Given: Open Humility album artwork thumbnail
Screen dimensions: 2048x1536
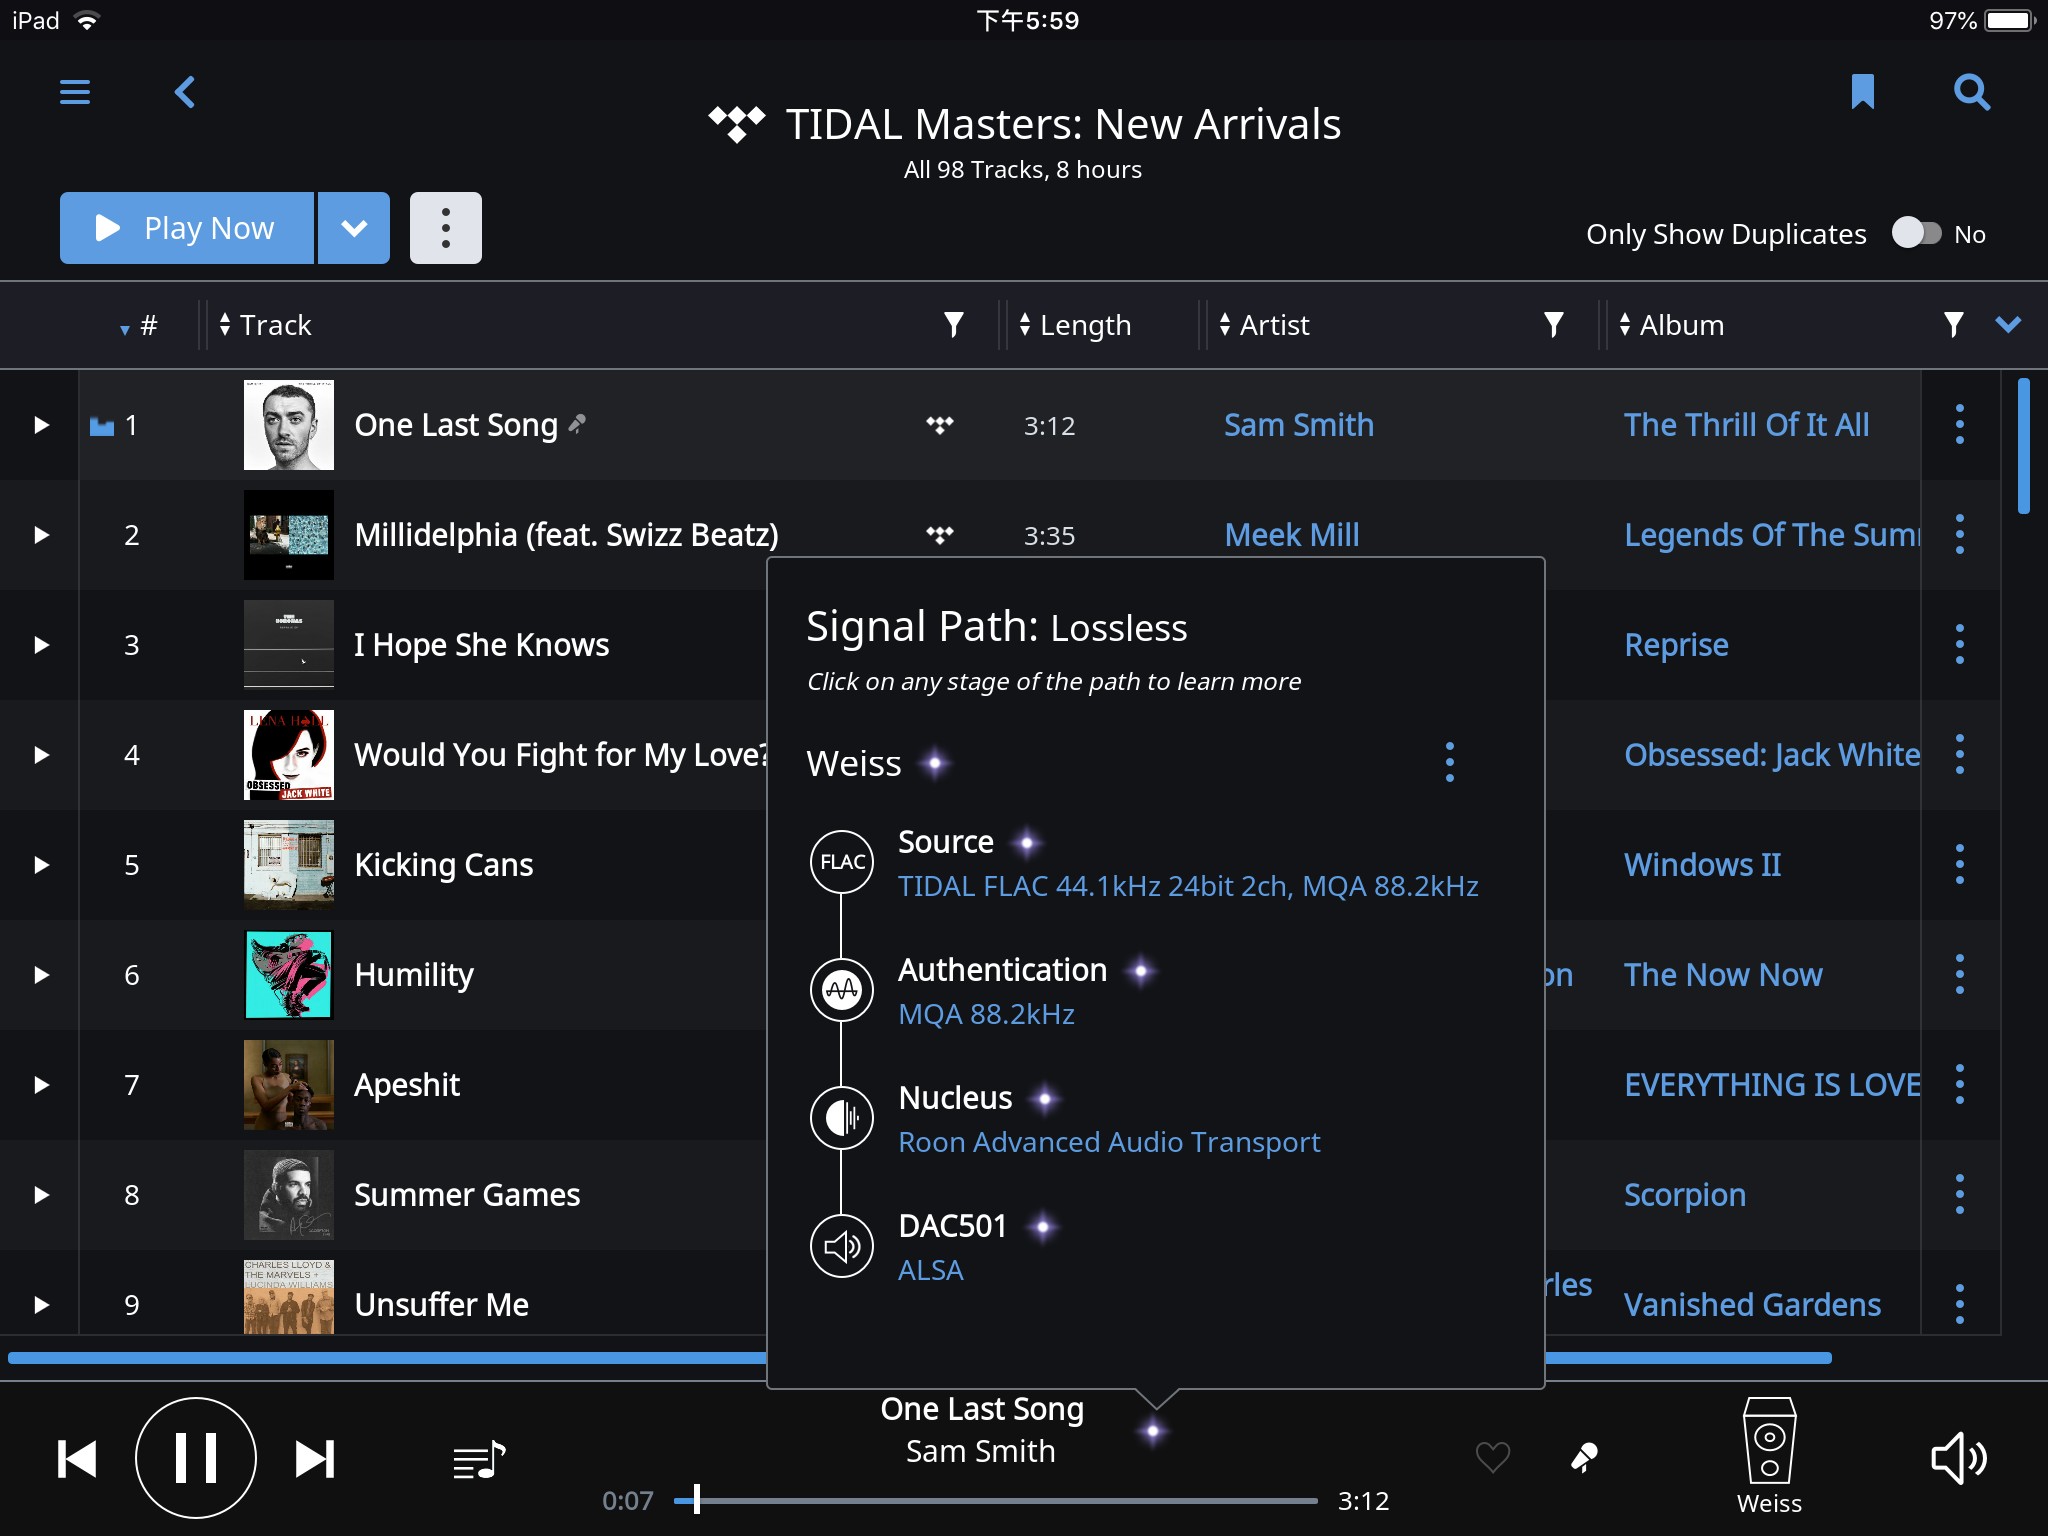Looking at the screenshot, I should [x=289, y=975].
